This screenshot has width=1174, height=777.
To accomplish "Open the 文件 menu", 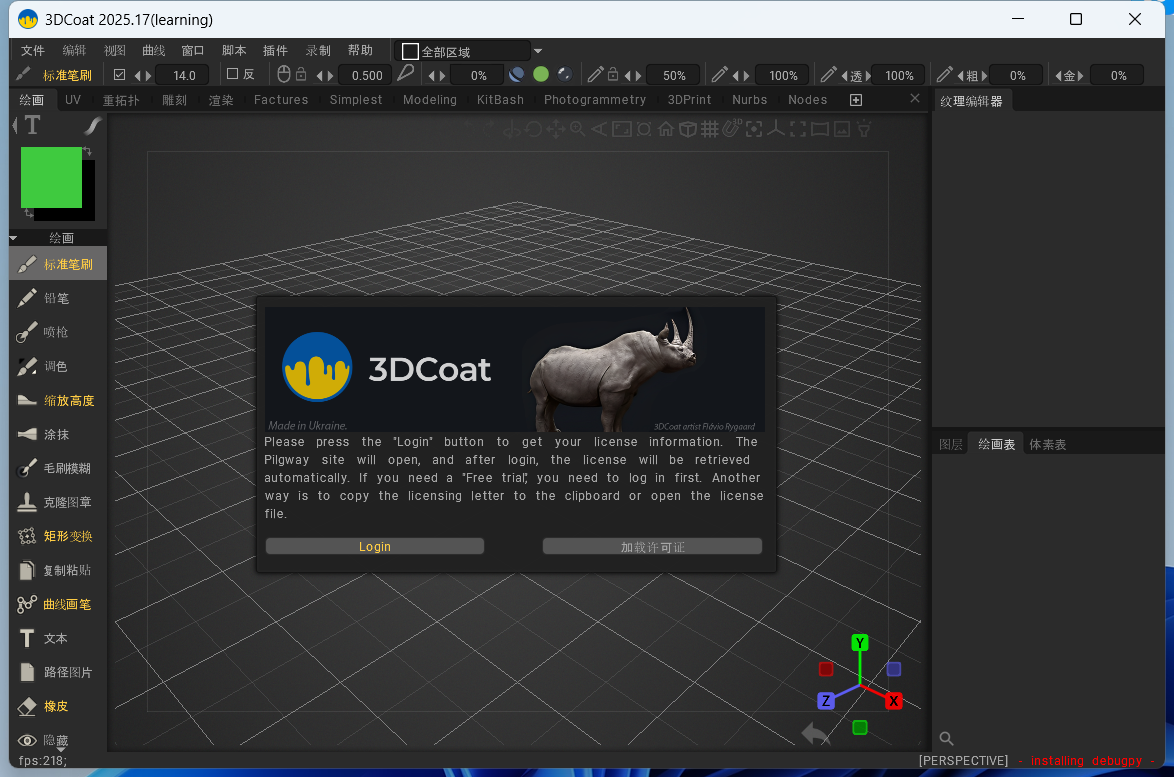I will 33,51.
